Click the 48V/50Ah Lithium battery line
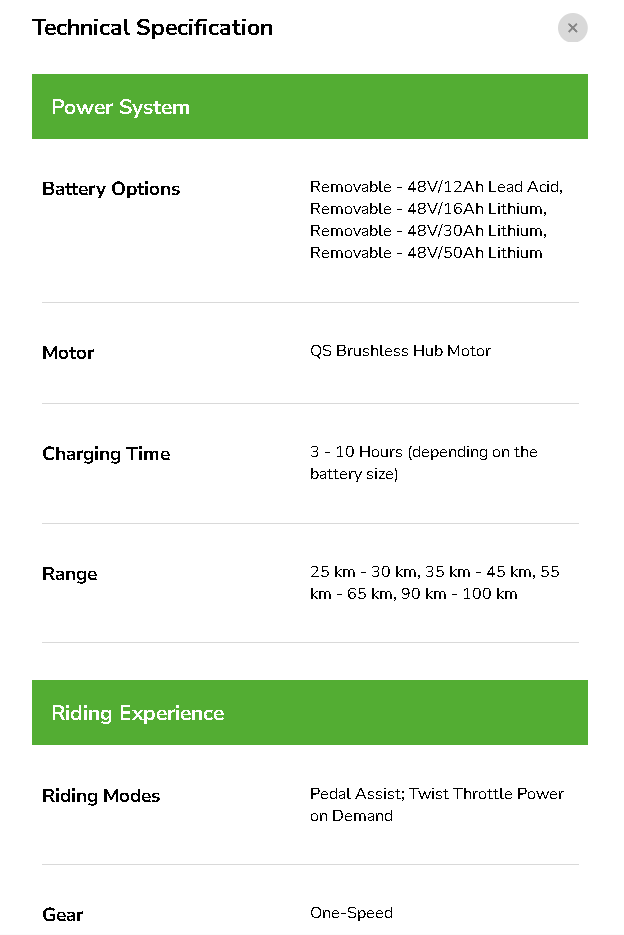The width and height of the screenshot is (624, 935). [x=426, y=253]
